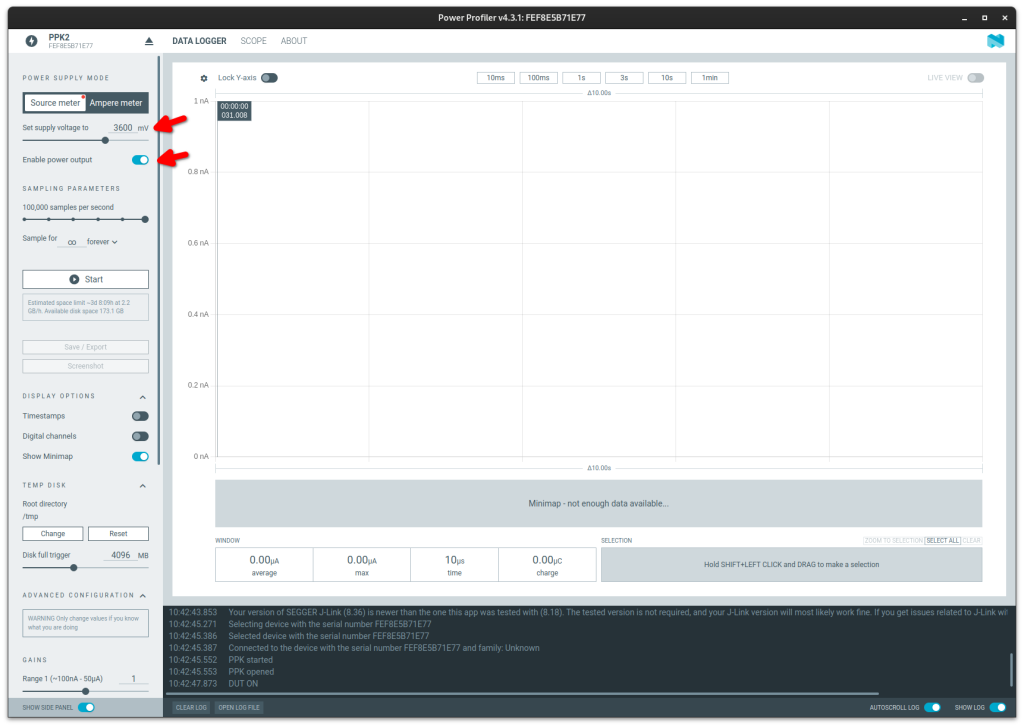Click Select All in the selection panel

click(x=942, y=541)
